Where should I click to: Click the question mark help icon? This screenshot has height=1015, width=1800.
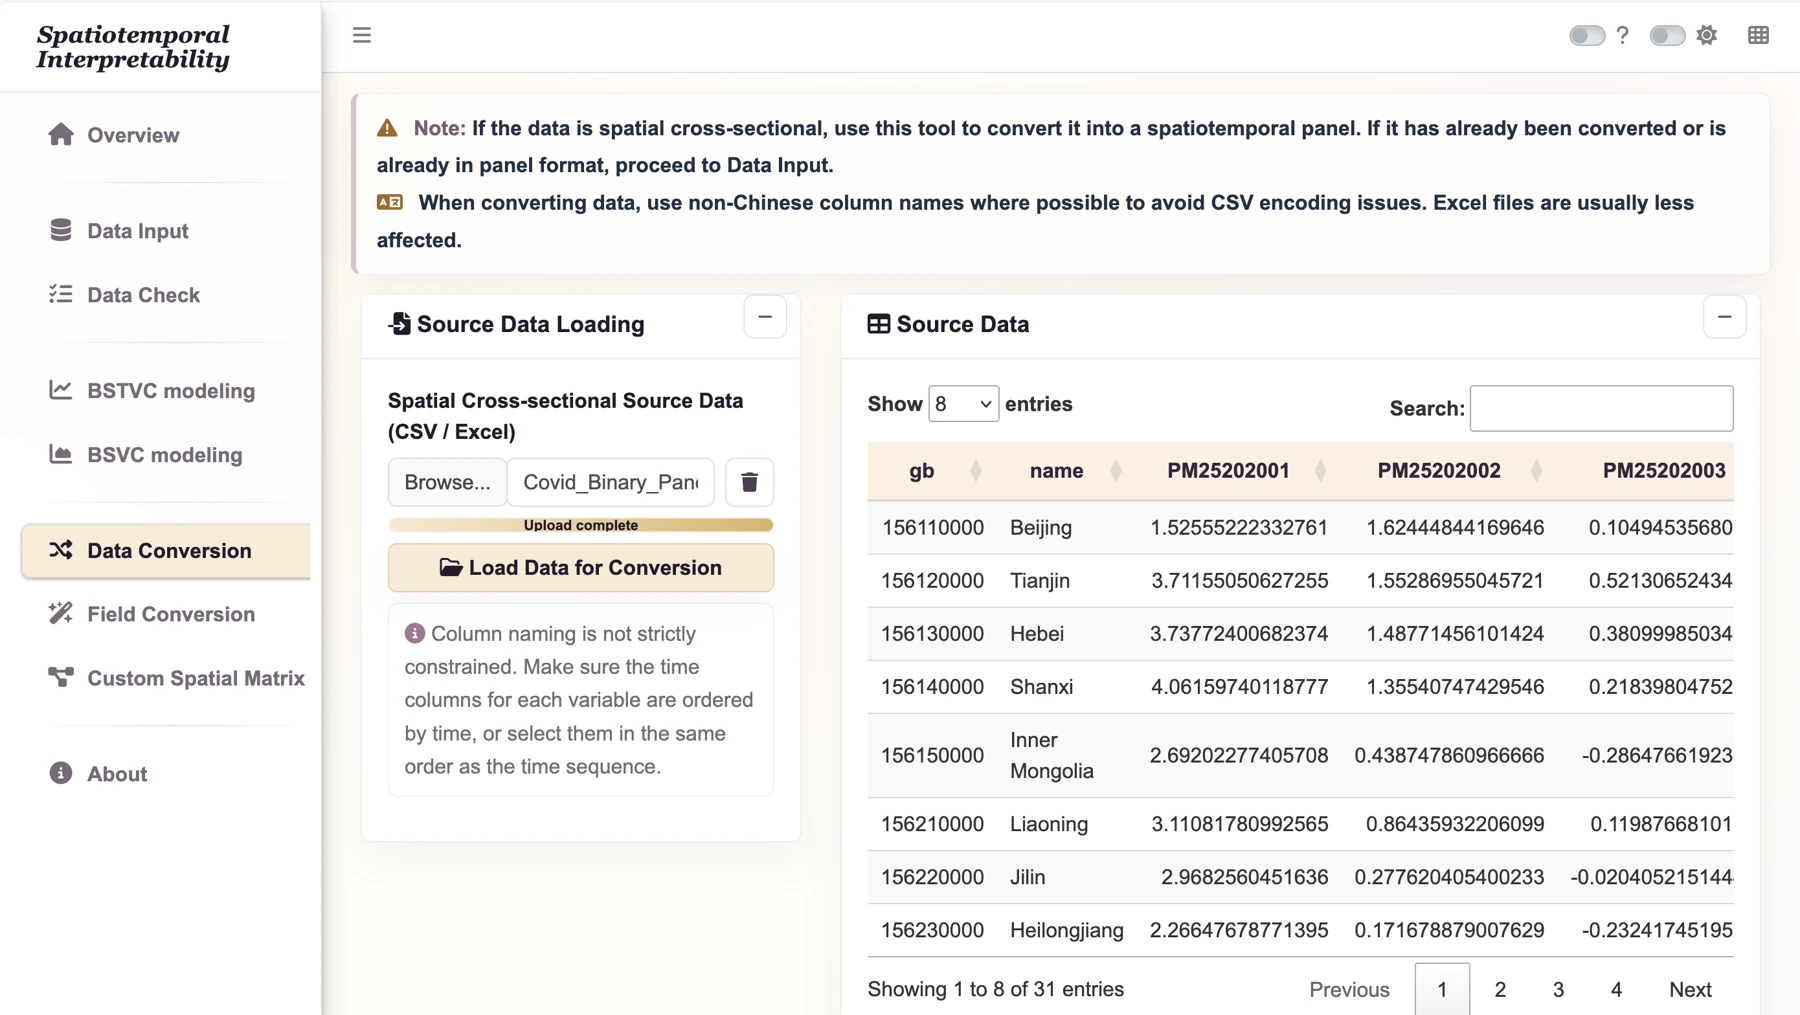tap(1623, 35)
